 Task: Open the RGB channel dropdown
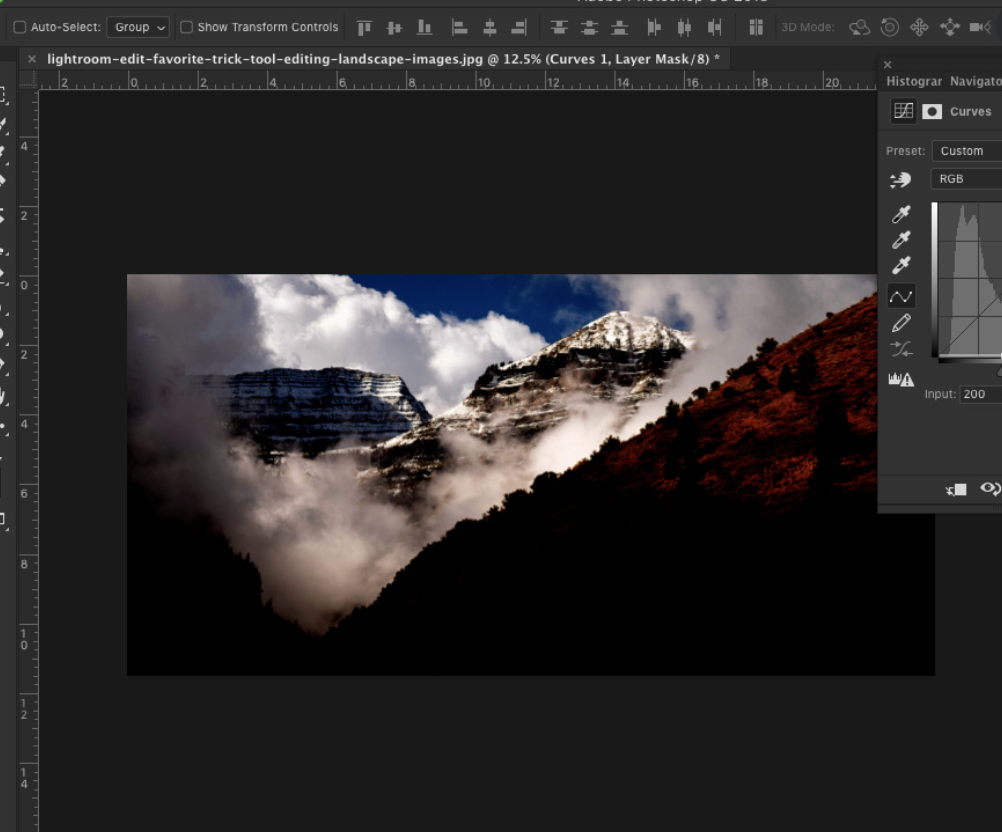tap(967, 179)
